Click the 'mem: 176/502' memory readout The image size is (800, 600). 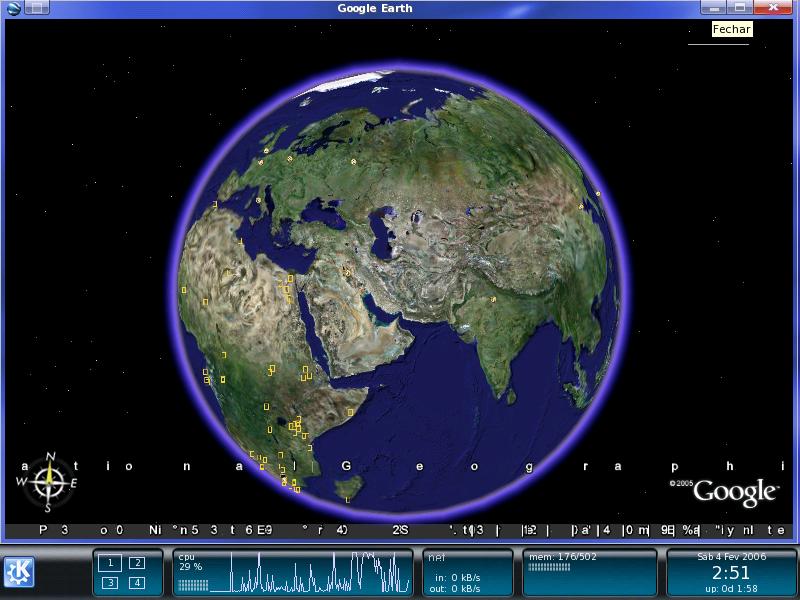pos(562,557)
